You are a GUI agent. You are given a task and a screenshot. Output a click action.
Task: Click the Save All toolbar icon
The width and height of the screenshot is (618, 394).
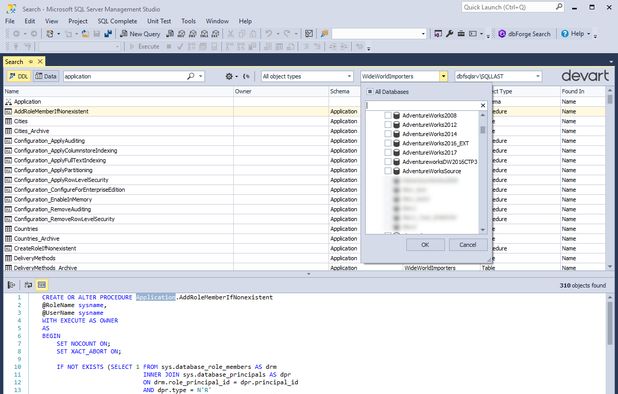108,34
